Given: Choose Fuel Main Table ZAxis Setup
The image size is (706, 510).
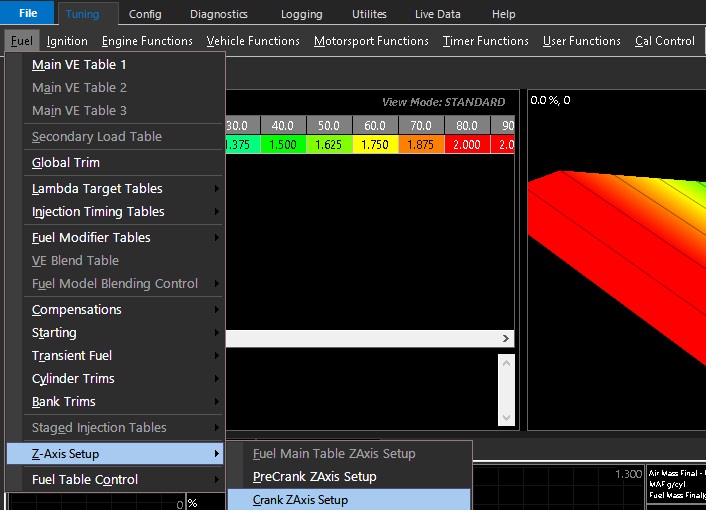Looking at the screenshot, I should [x=349, y=454].
